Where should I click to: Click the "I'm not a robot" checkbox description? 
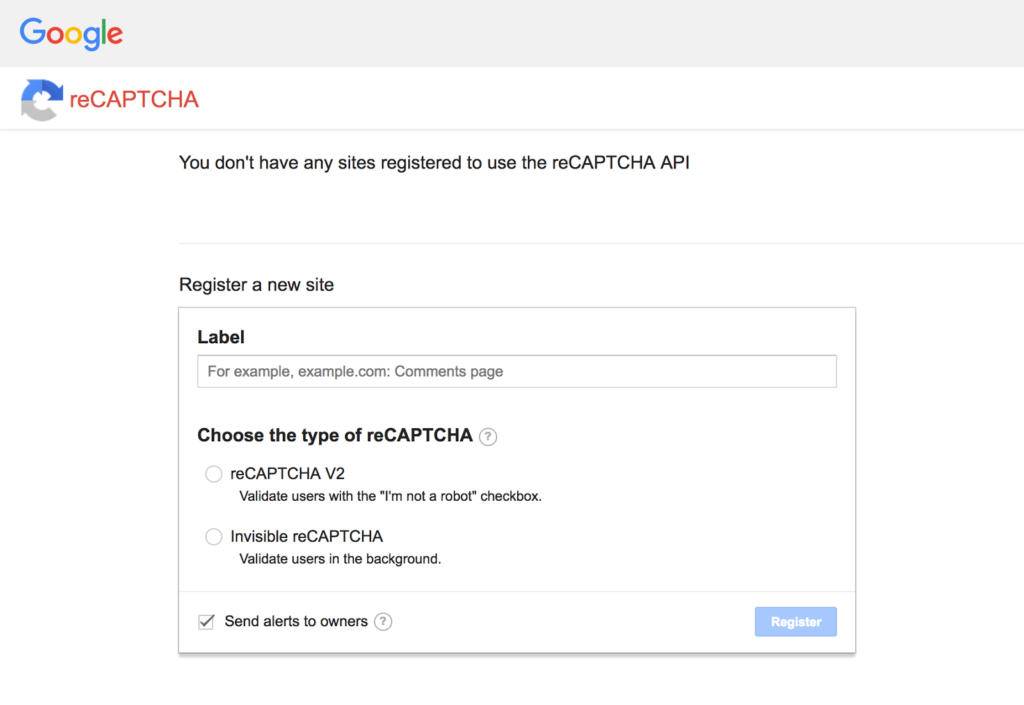391,496
